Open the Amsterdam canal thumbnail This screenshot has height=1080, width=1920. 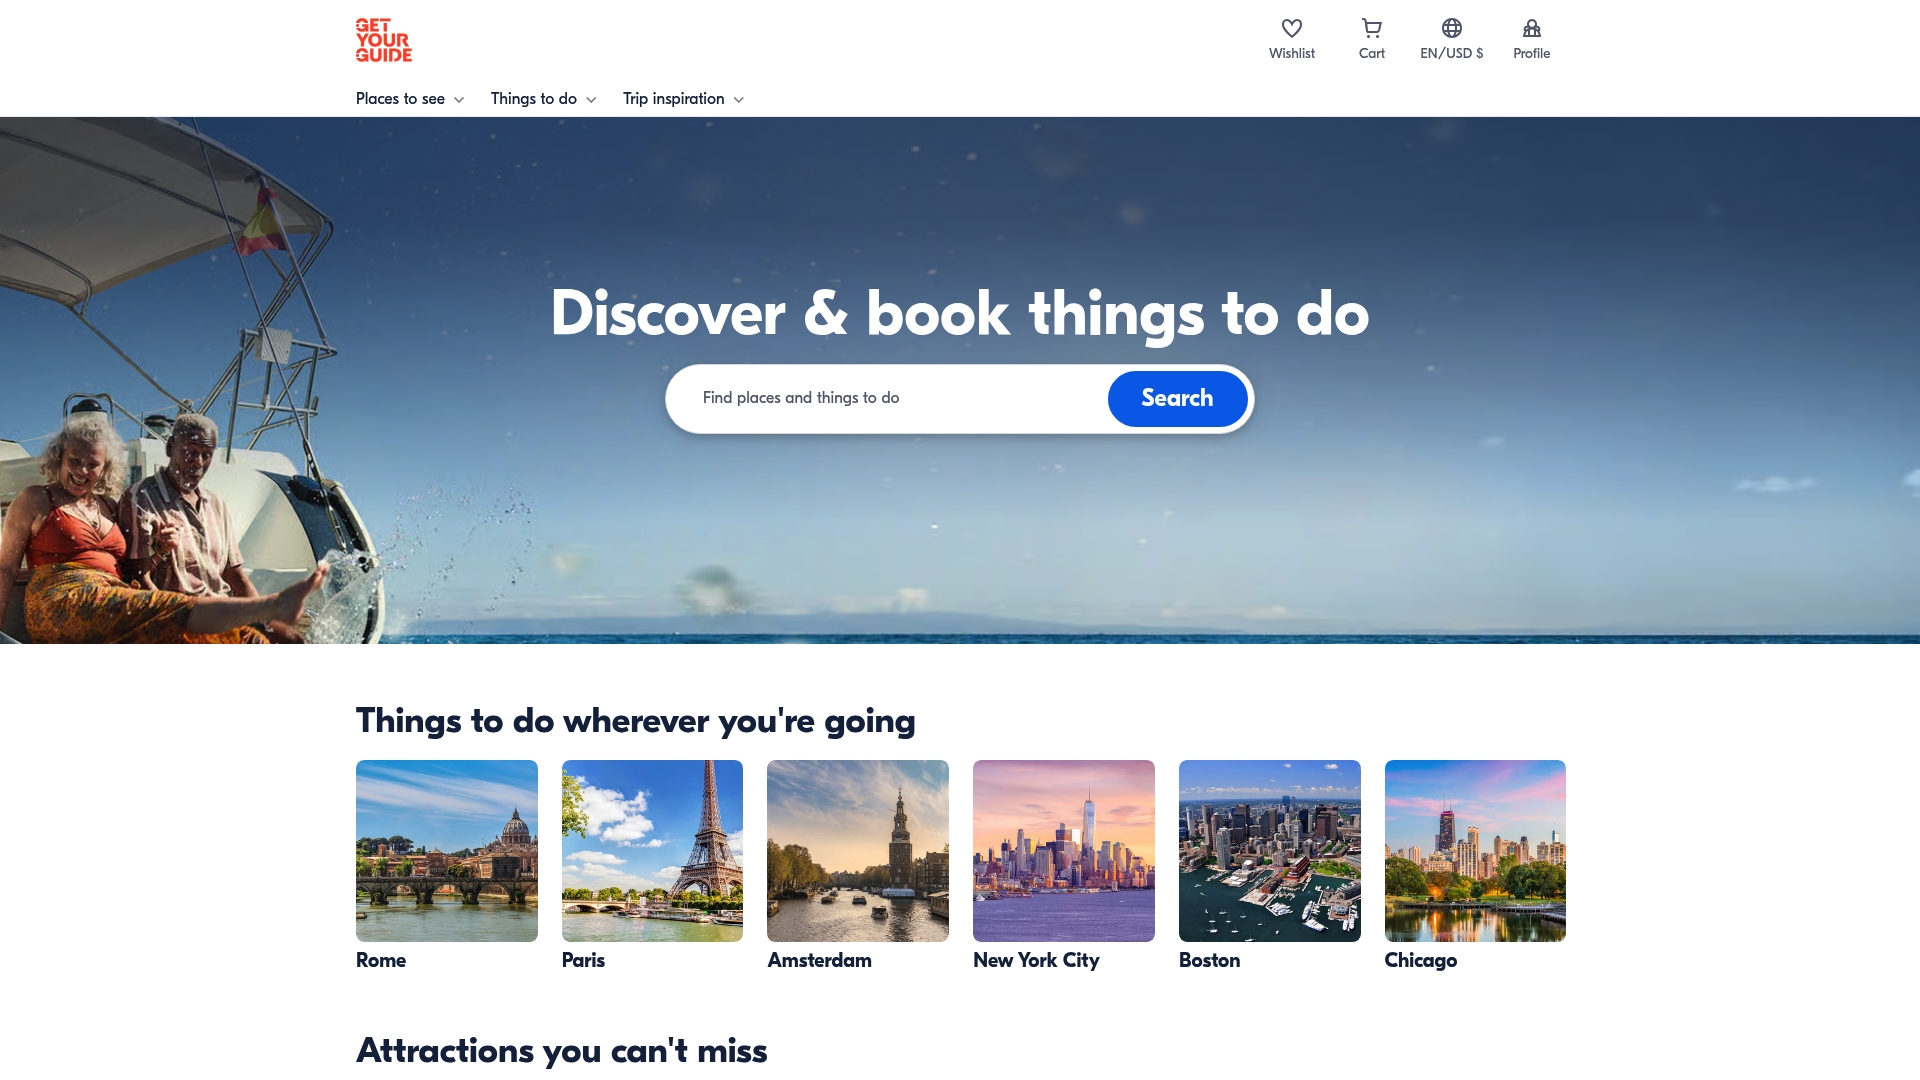(x=858, y=851)
